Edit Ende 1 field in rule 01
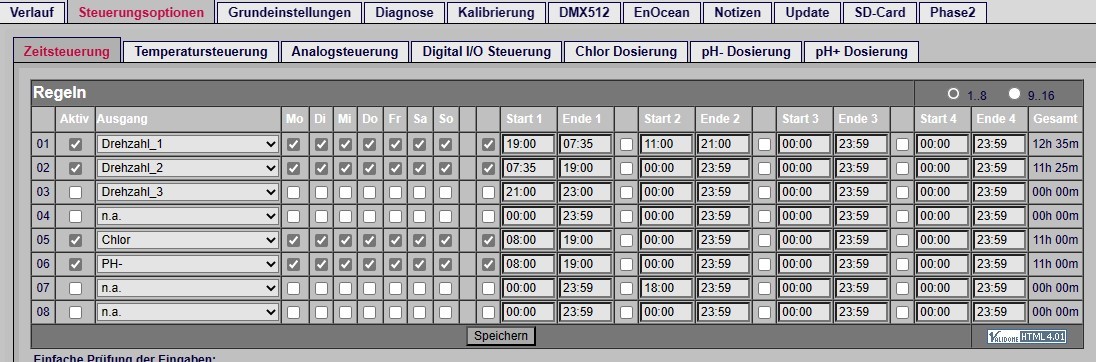 (586, 144)
